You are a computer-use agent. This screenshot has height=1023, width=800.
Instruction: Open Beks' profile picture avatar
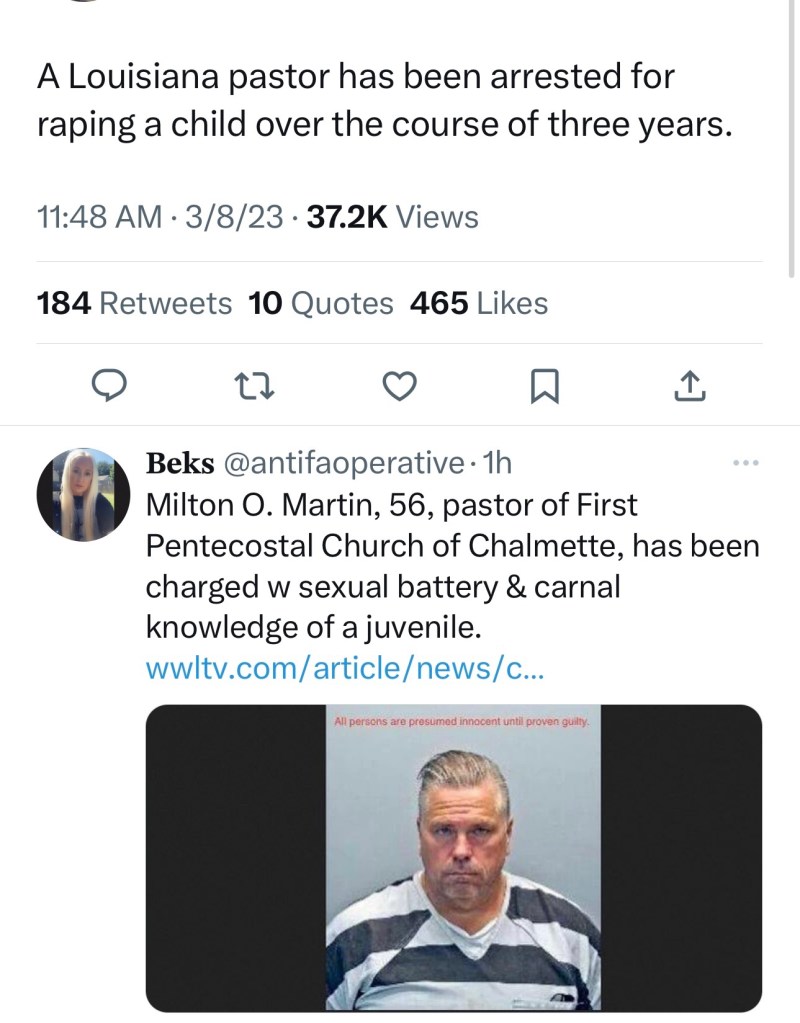[83, 495]
